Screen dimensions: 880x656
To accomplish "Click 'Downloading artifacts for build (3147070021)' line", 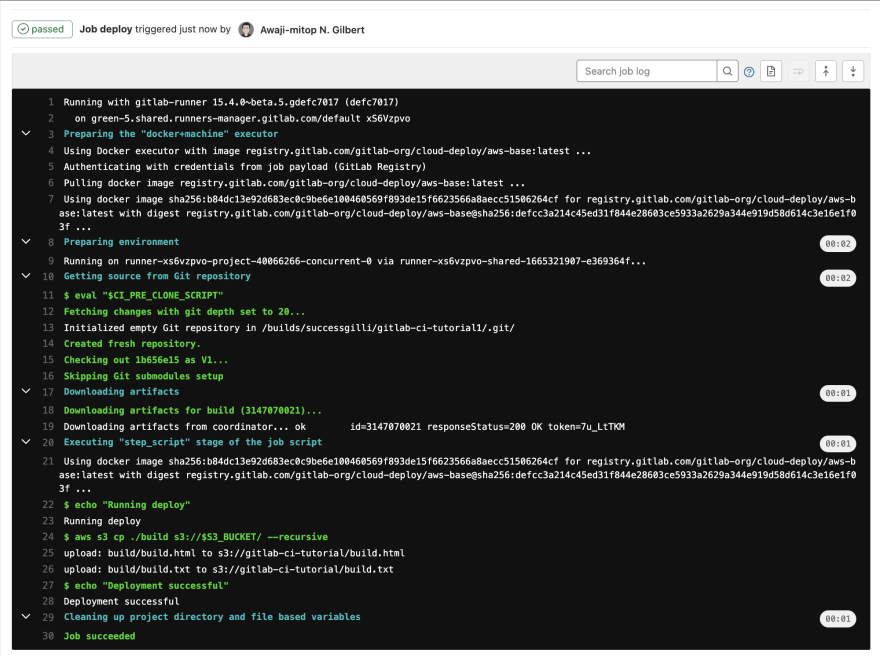I will tap(192, 411).
